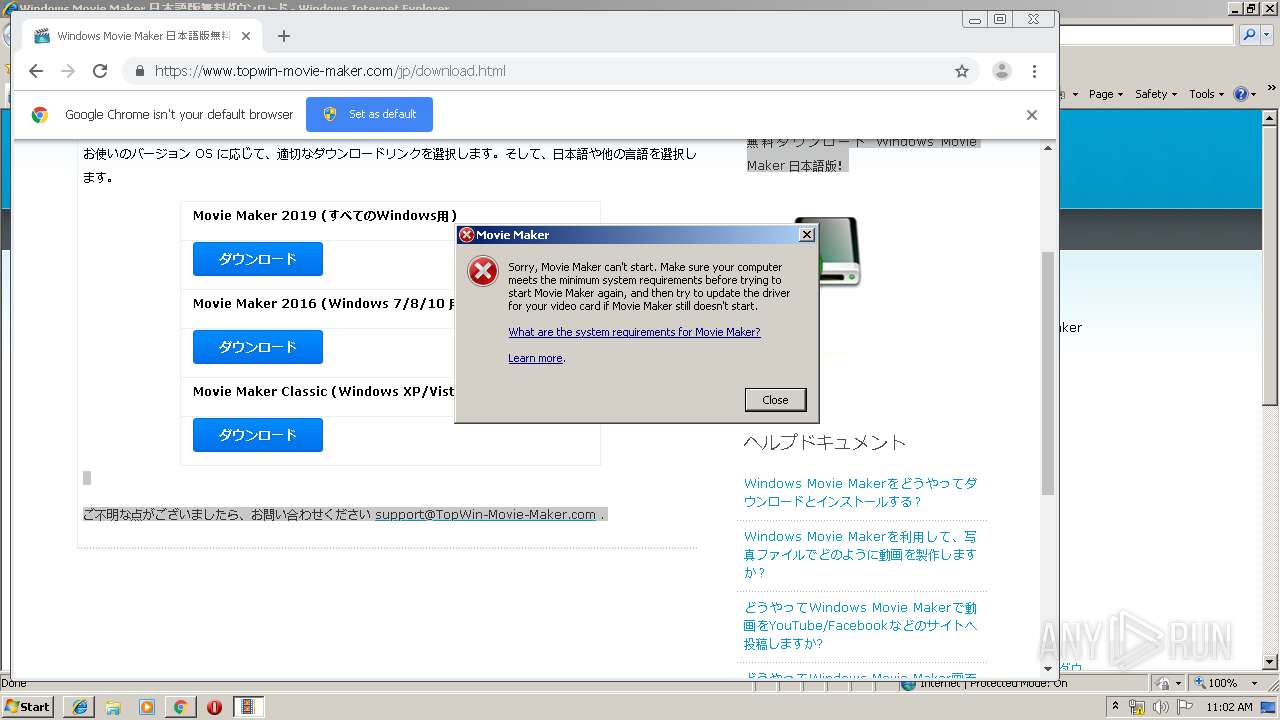
Task: Open the how to download and install help link
Action: [x=860, y=492]
